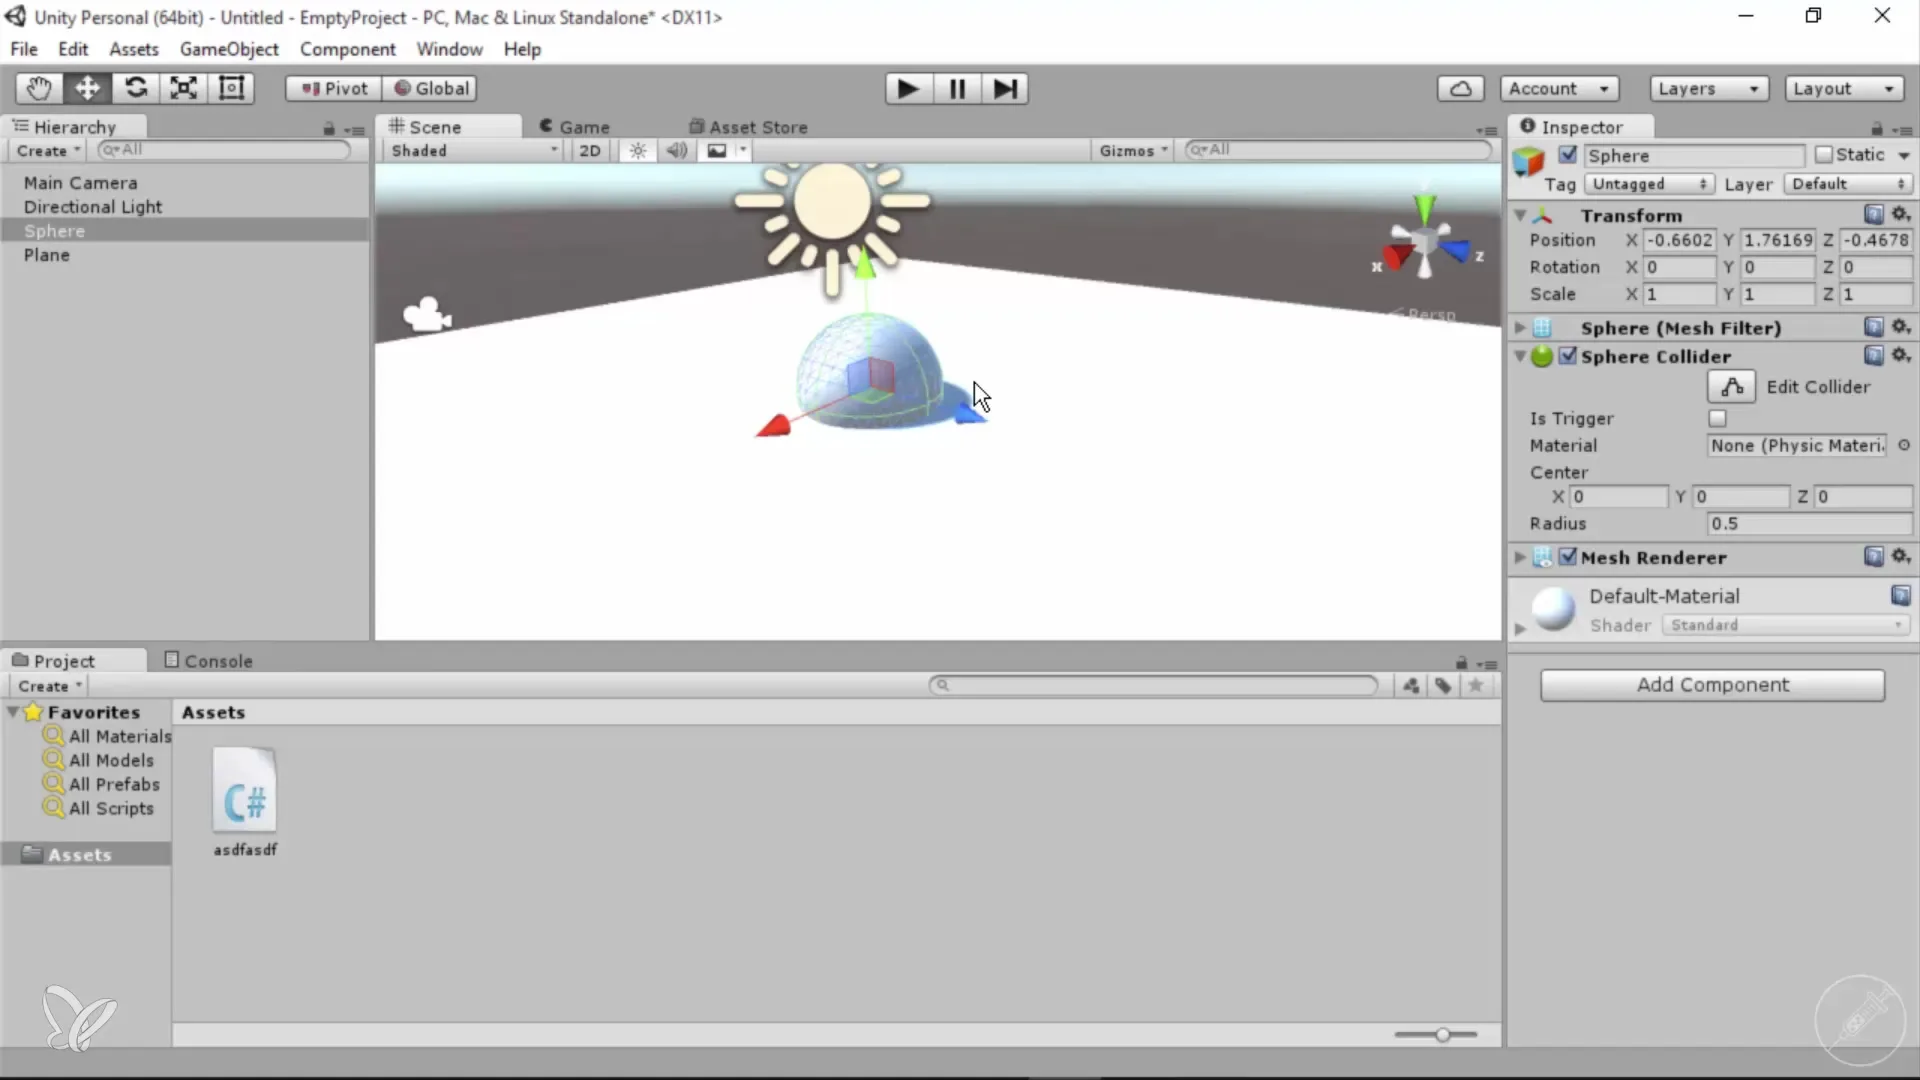1920x1080 pixels.
Task: Open the Layer Default dropdown
Action: [1848, 184]
